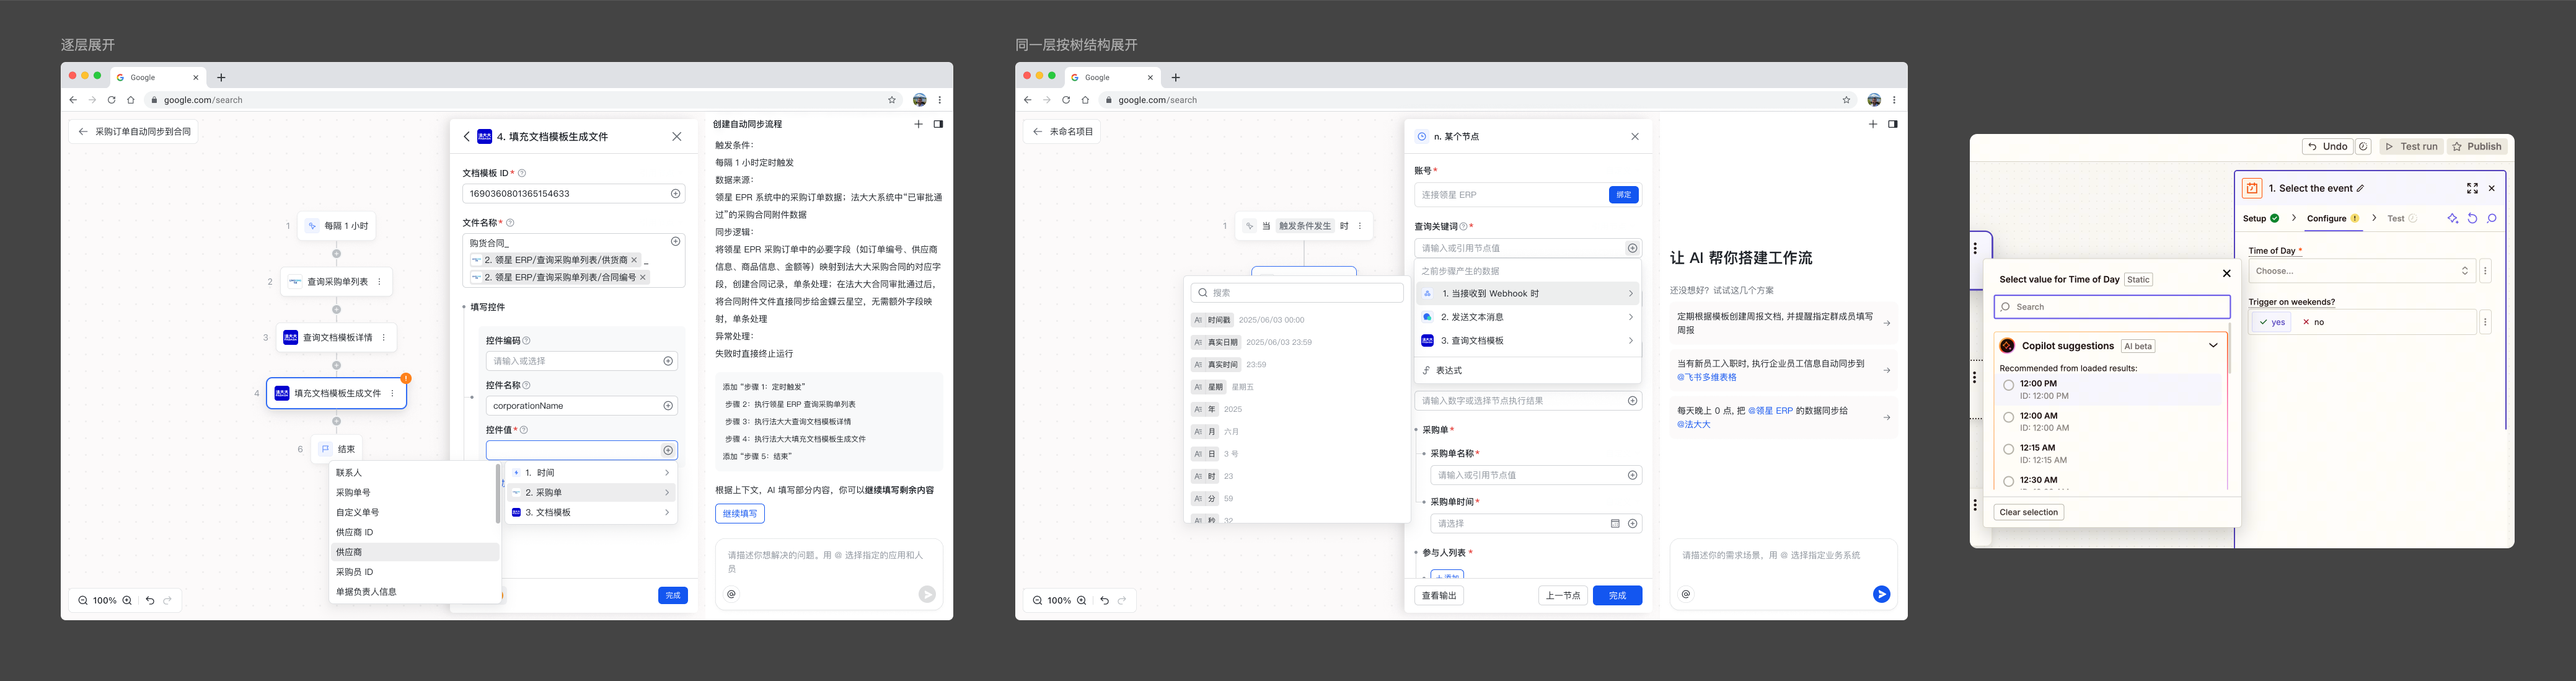This screenshot has height=681, width=2576.
Task: Expand 2. 发送文本消息 data source
Action: [1527, 317]
